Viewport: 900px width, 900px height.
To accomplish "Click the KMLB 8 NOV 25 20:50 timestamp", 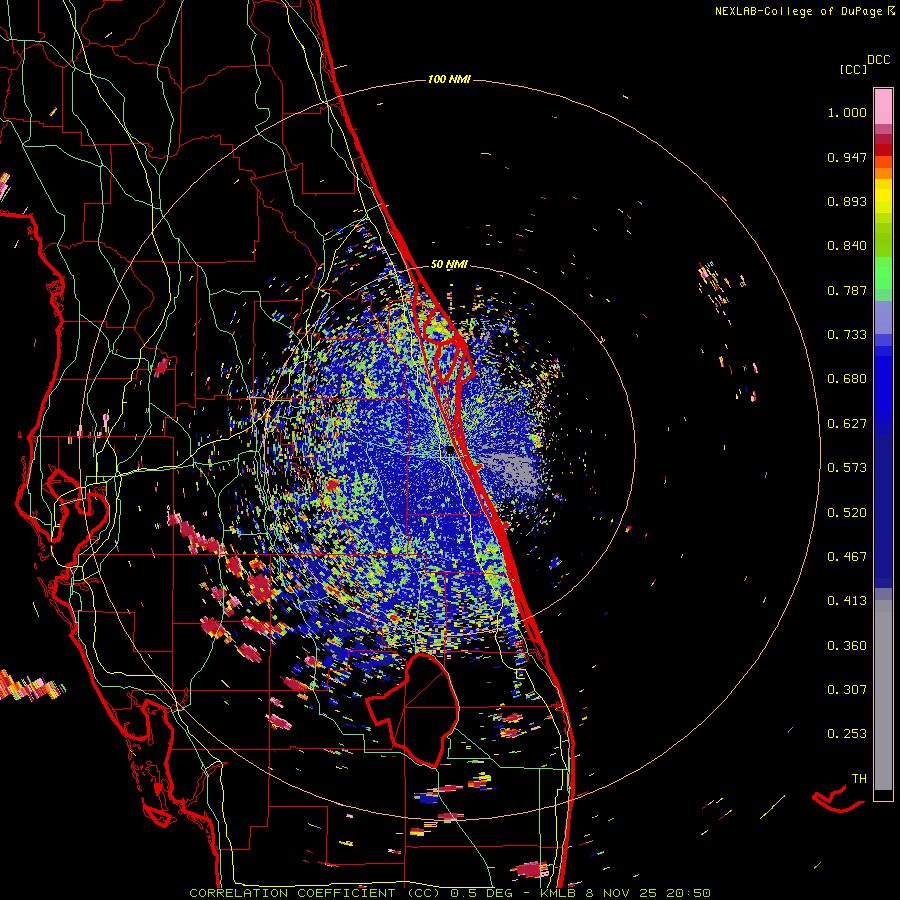I will [x=625, y=893].
